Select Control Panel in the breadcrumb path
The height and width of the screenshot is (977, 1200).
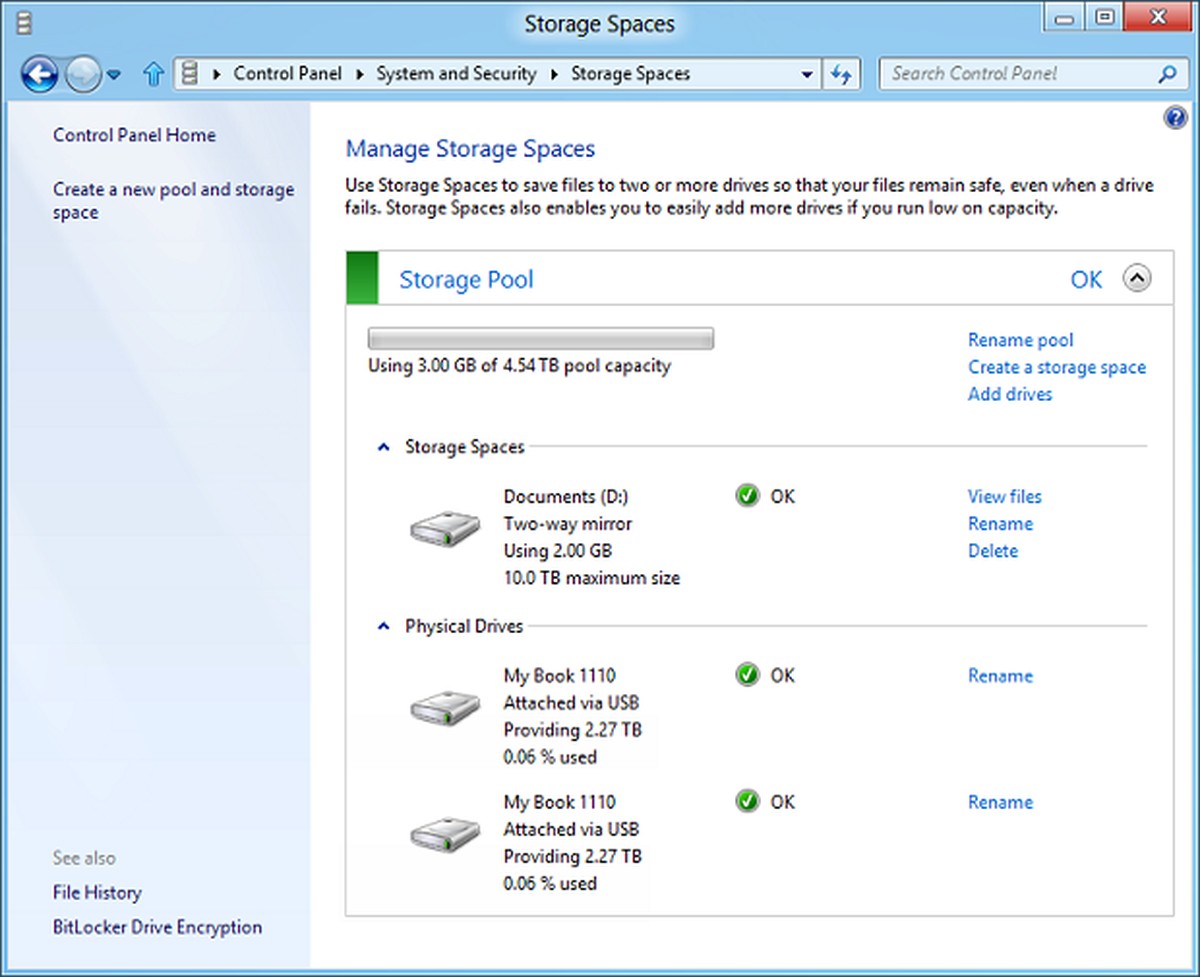287,73
